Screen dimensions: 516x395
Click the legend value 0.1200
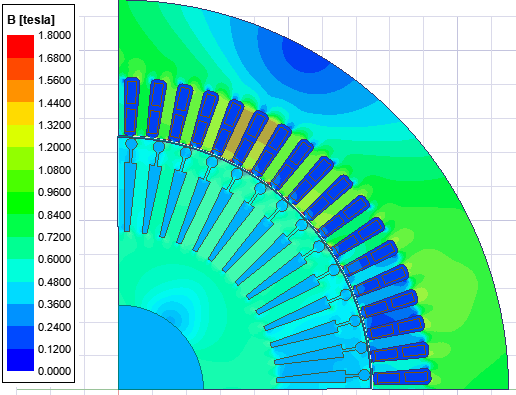(54, 349)
